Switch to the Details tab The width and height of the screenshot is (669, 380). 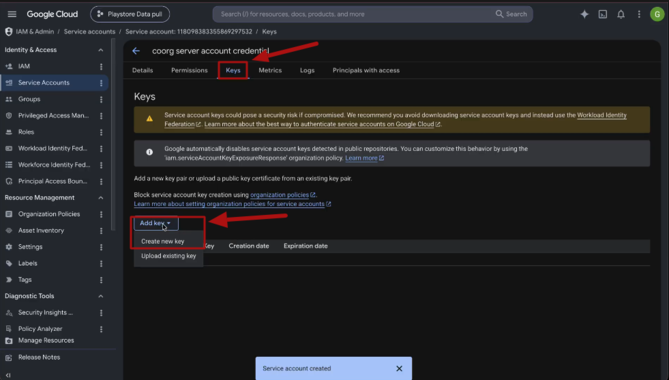click(x=143, y=70)
